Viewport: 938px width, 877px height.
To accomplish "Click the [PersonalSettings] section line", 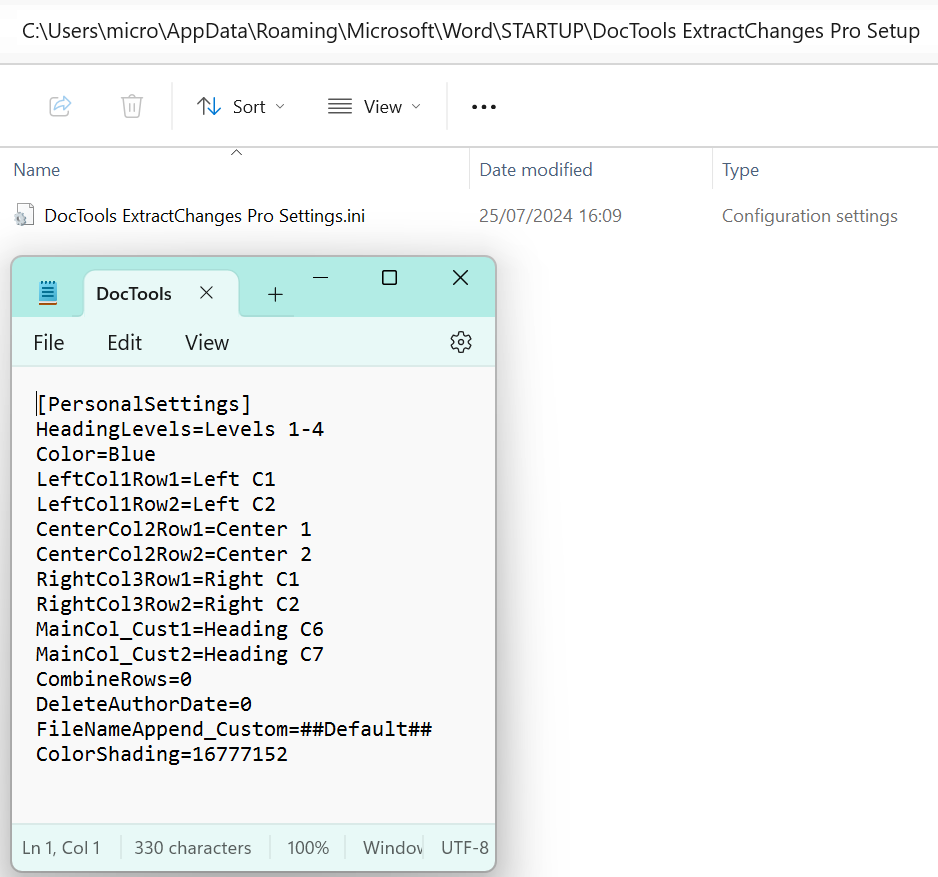I will point(144,404).
